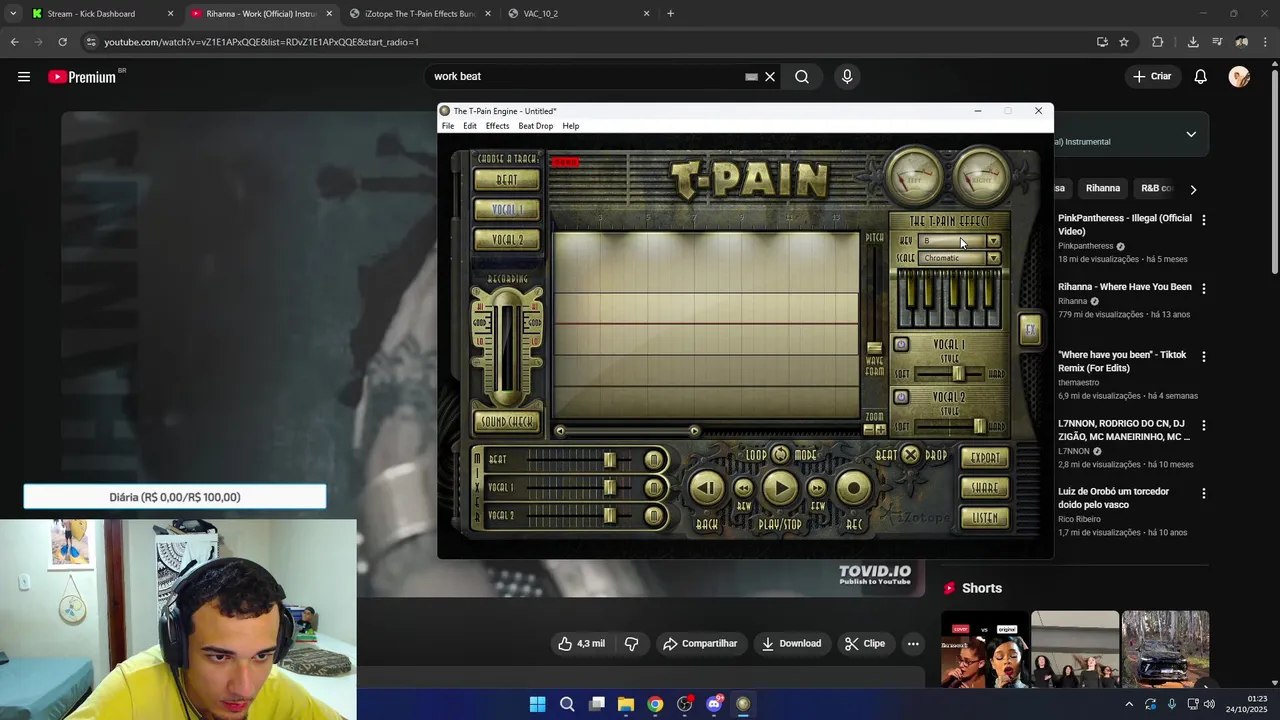Click the Compartilhar share button

click(x=700, y=644)
